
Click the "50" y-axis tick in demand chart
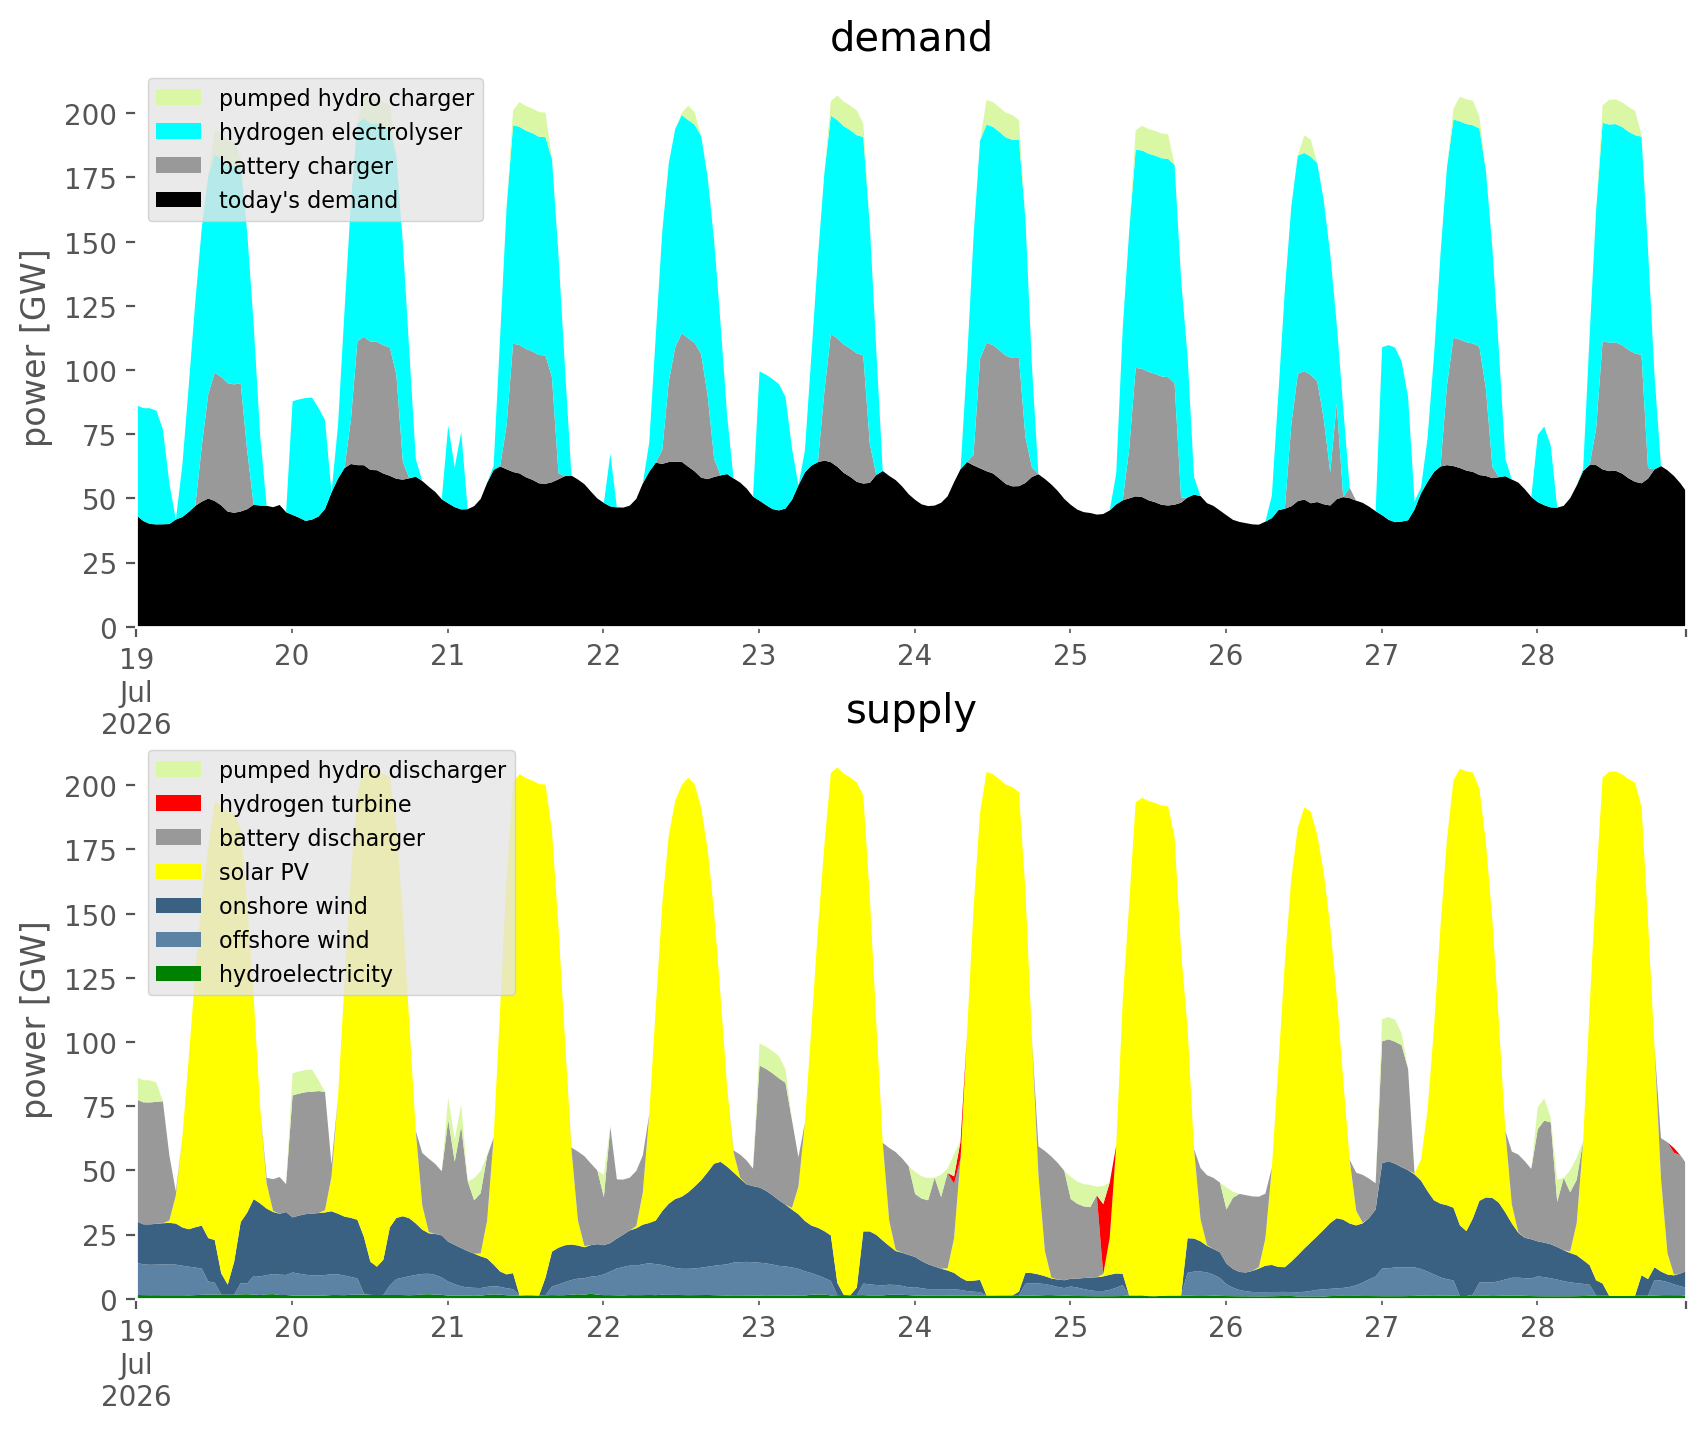pos(99,499)
